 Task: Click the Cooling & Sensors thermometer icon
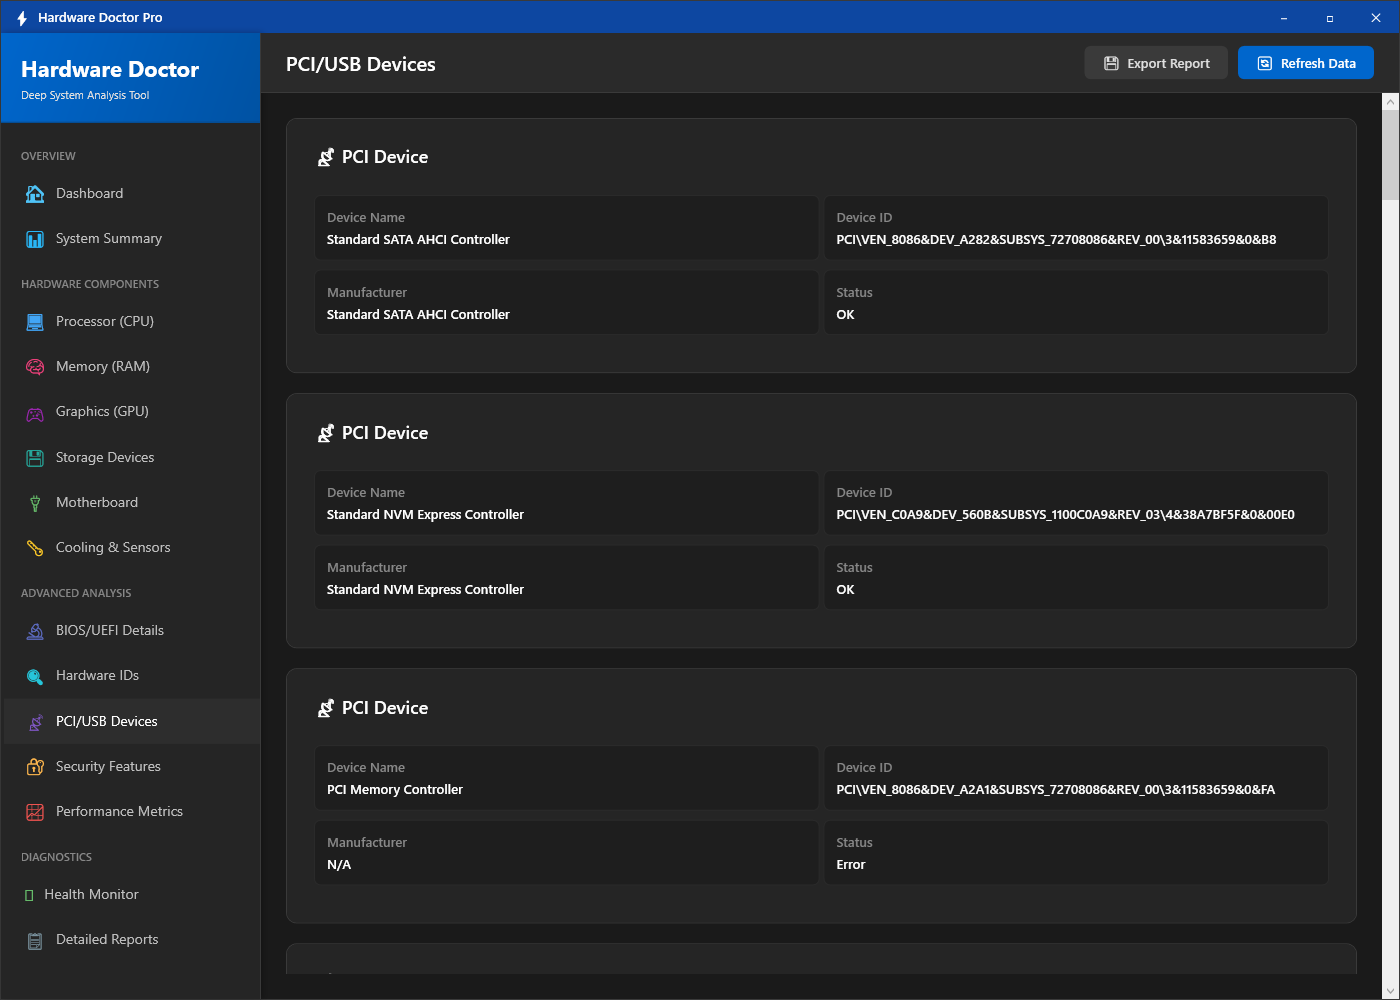click(35, 548)
